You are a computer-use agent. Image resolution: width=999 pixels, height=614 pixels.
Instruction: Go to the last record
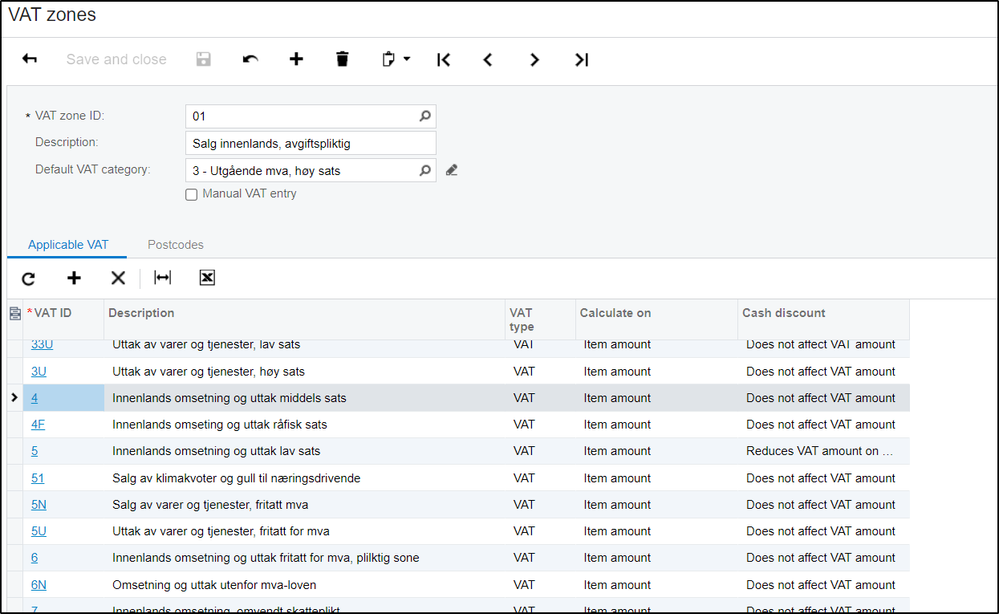pyautogui.click(x=581, y=60)
